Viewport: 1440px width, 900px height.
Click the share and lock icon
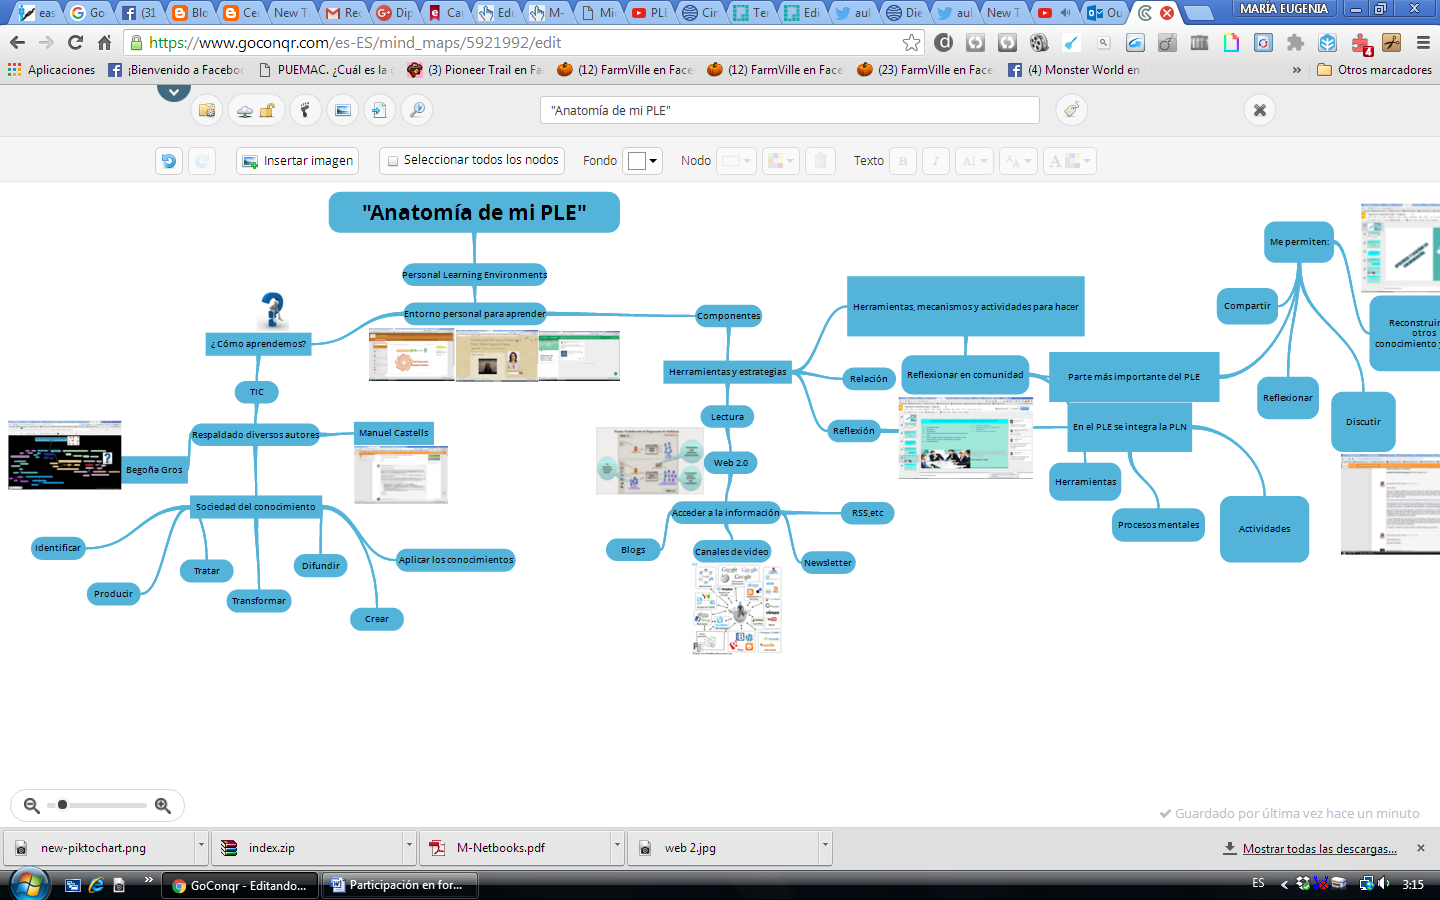pos(256,110)
